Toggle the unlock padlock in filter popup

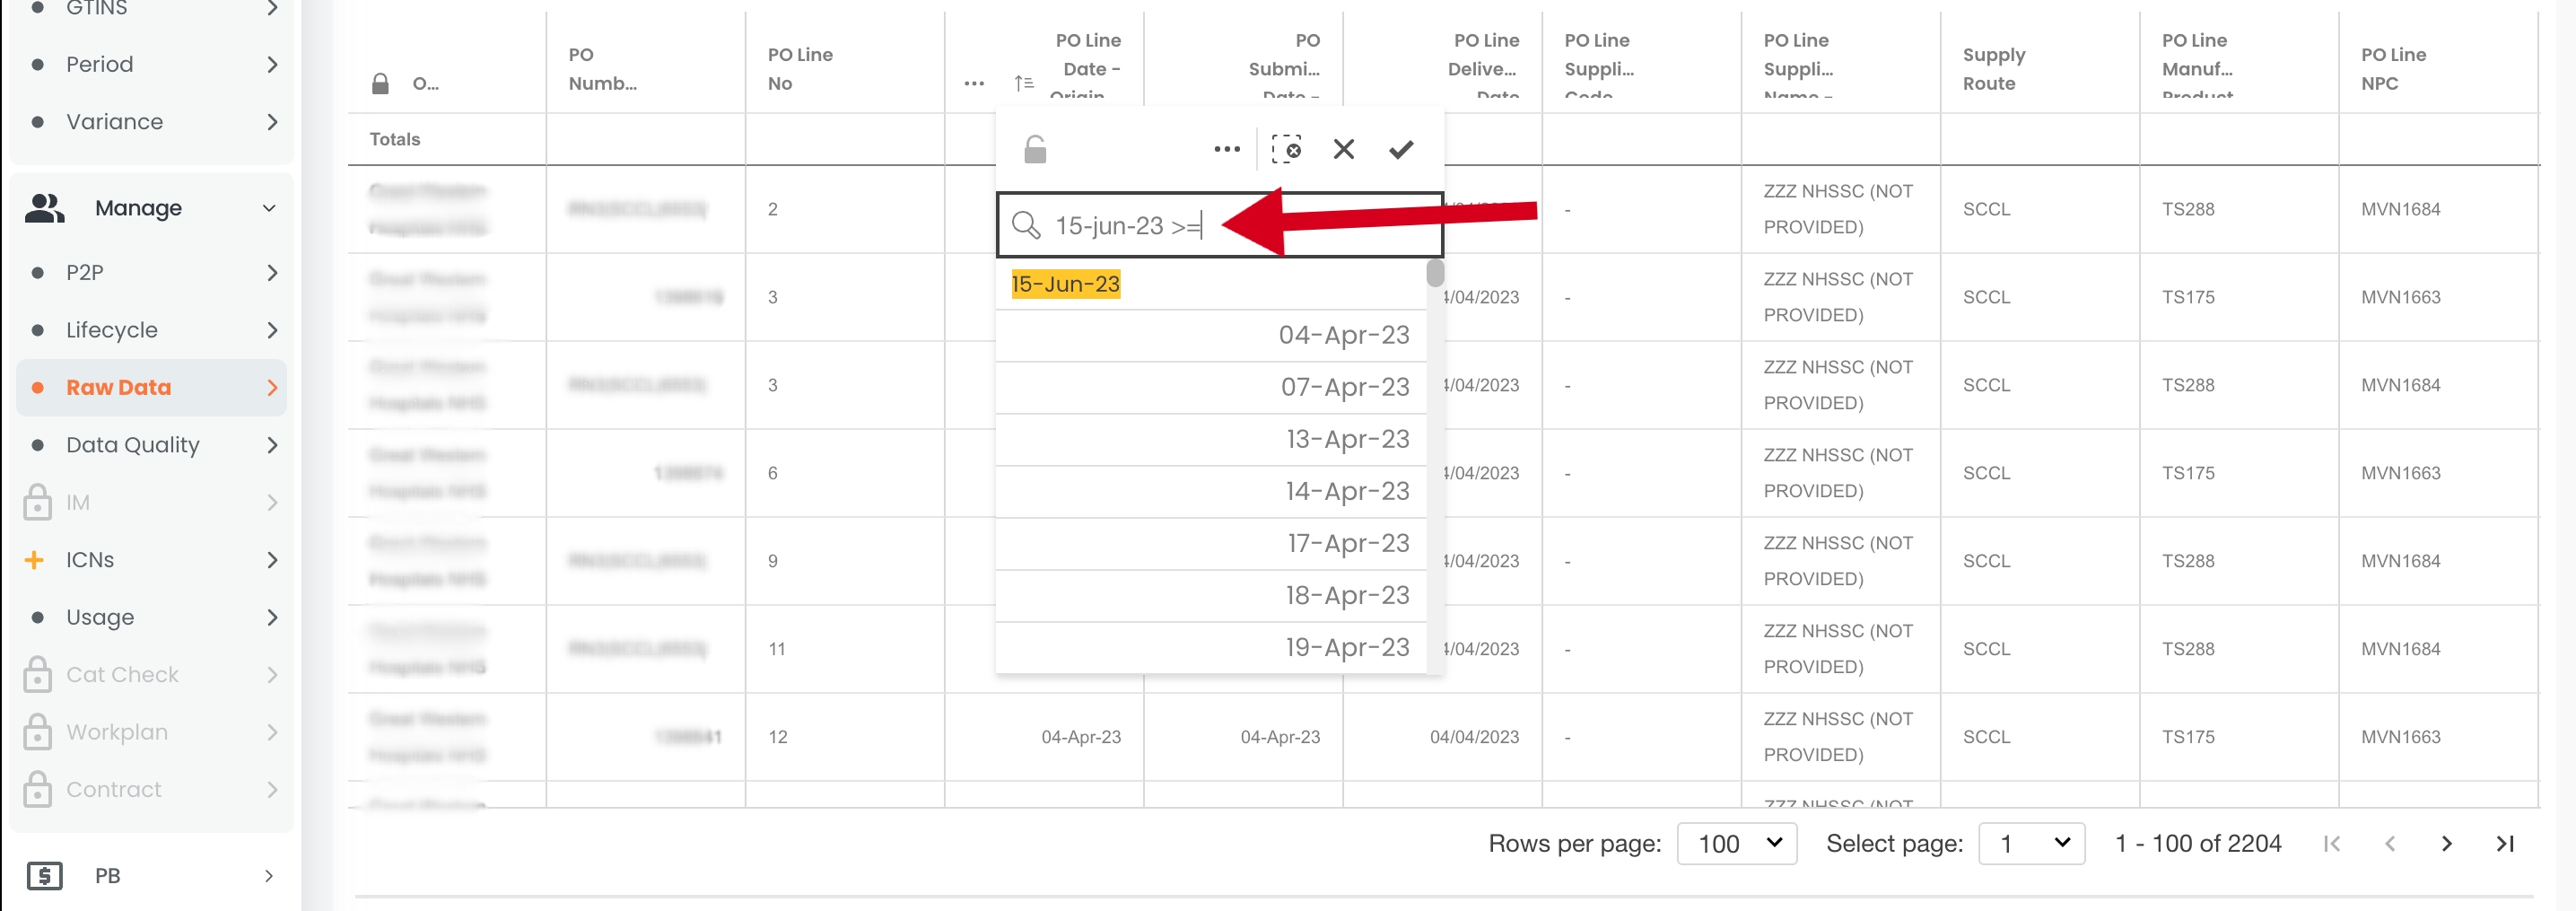[1035, 149]
